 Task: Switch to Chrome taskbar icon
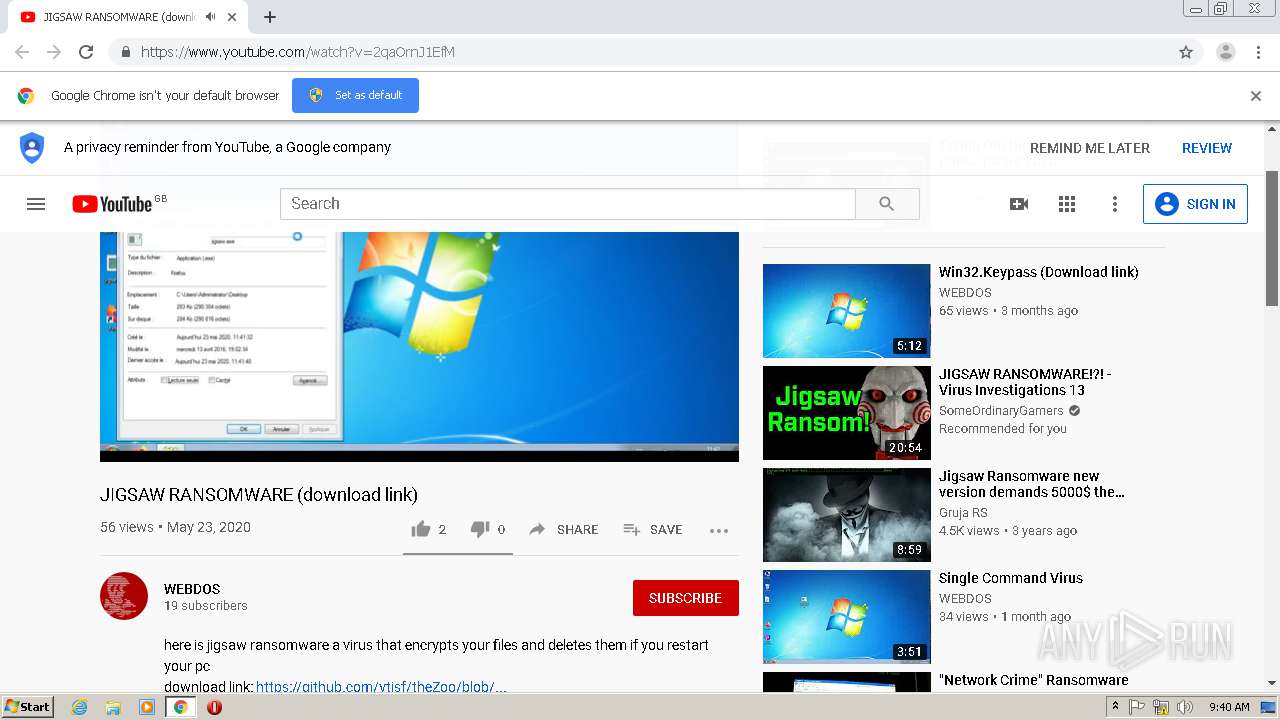pyautogui.click(x=180, y=707)
